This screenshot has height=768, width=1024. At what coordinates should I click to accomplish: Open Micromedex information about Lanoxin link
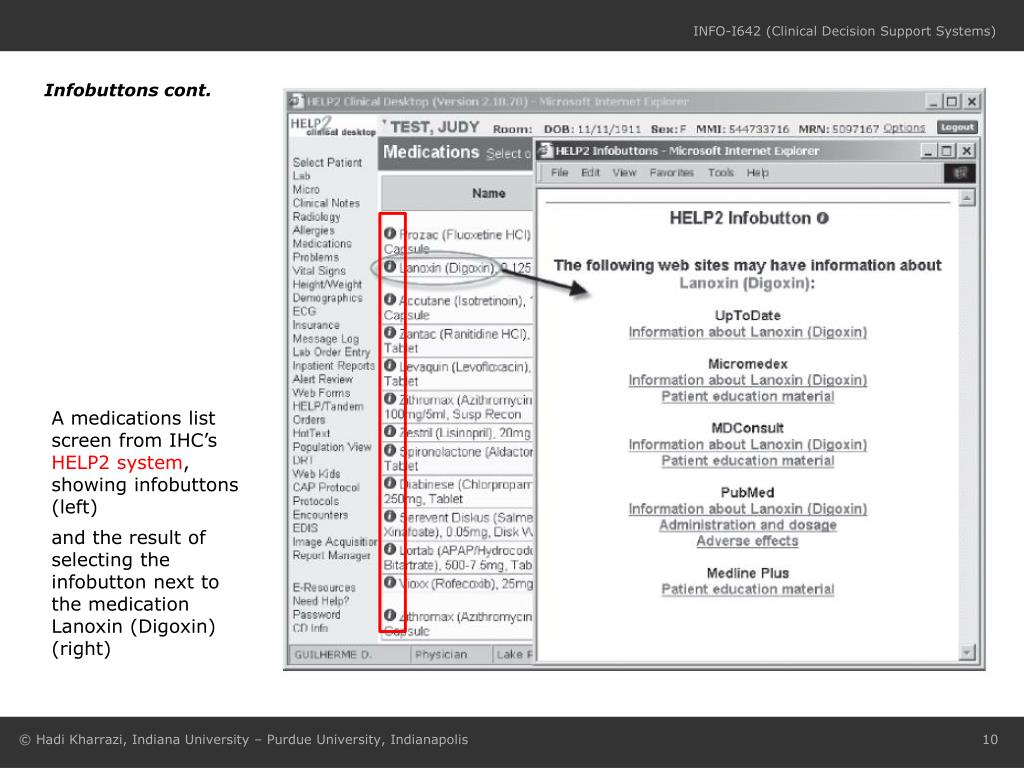click(748, 381)
